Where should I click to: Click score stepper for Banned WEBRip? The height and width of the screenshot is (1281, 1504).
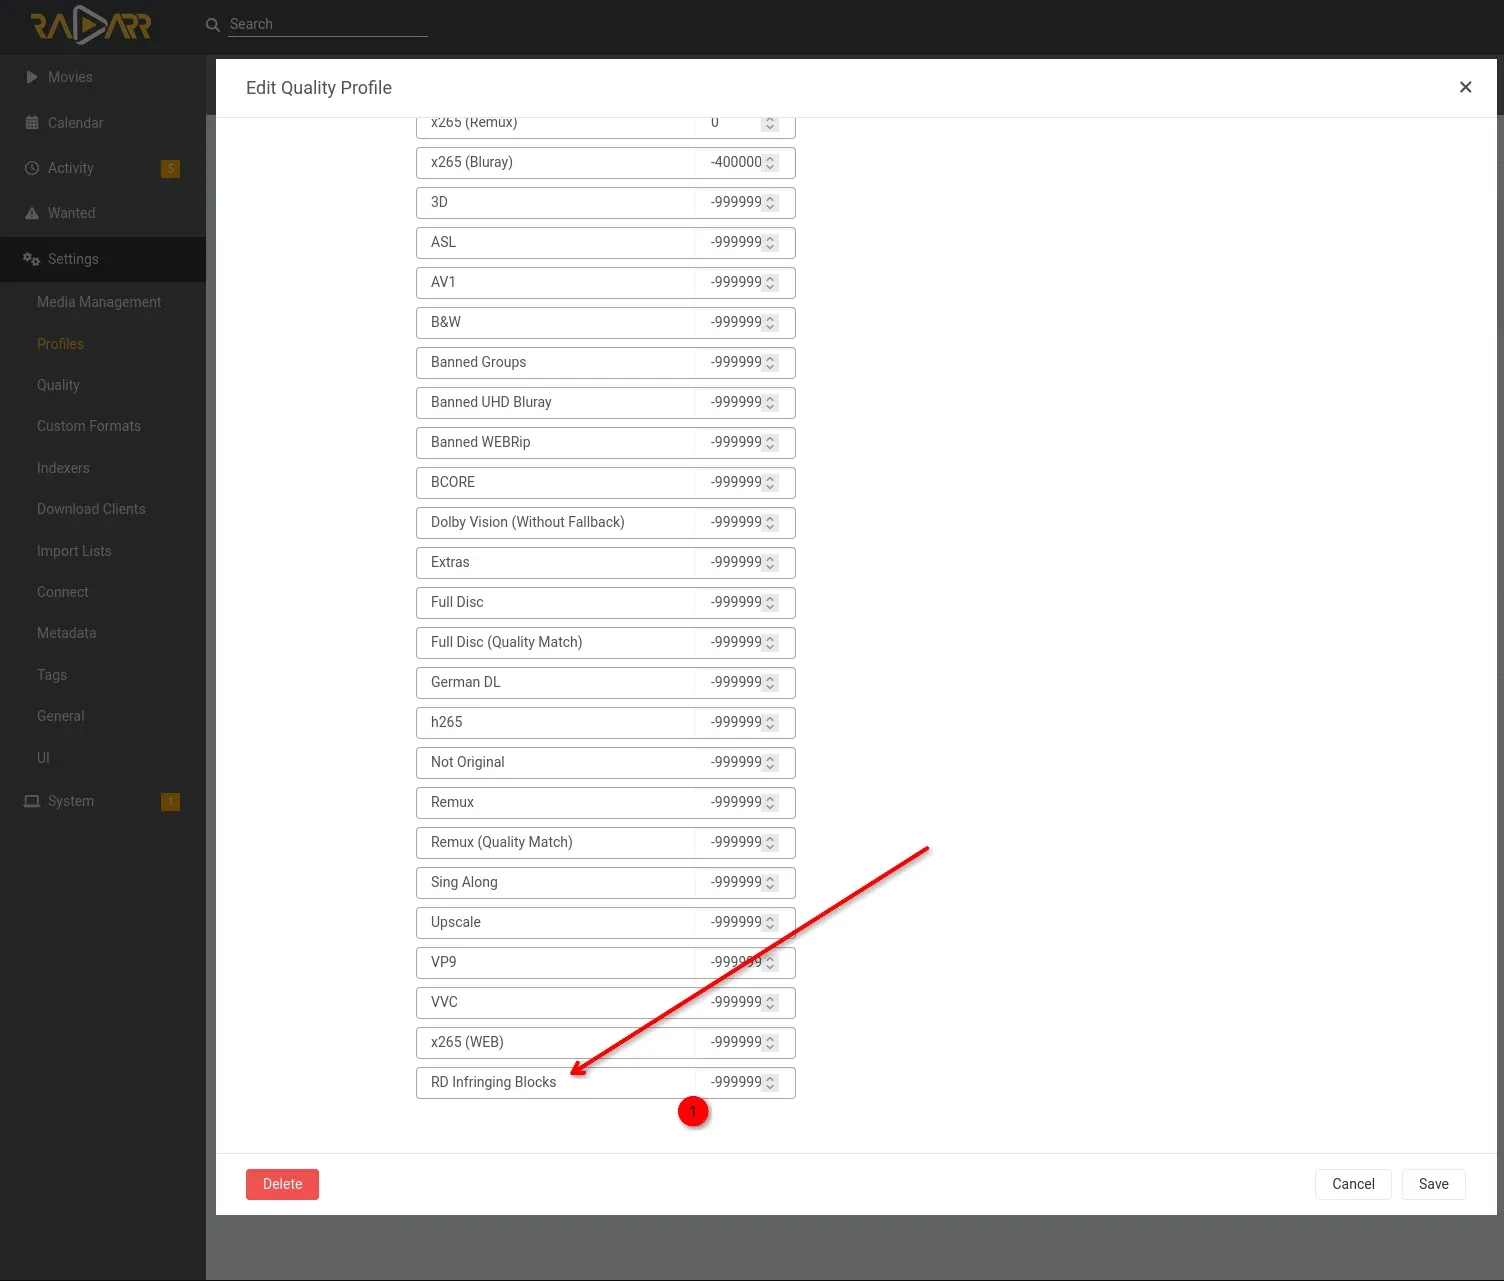[770, 442]
